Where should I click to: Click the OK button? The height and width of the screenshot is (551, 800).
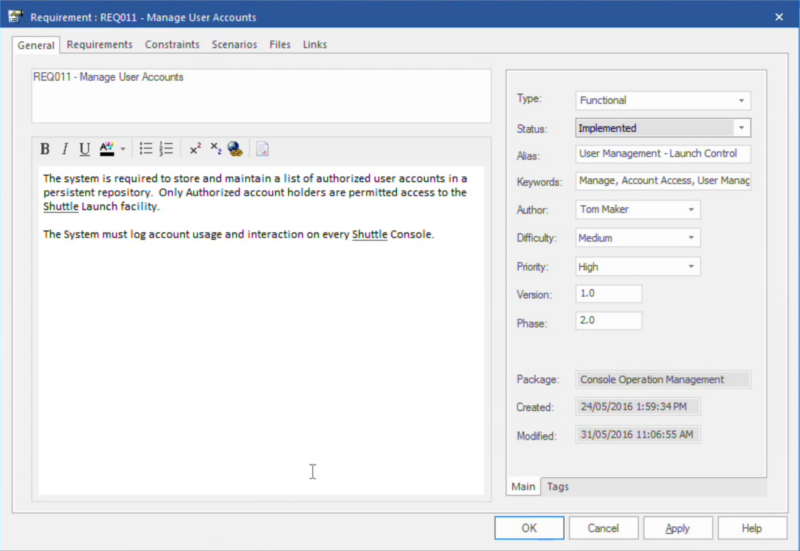tap(529, 528)
